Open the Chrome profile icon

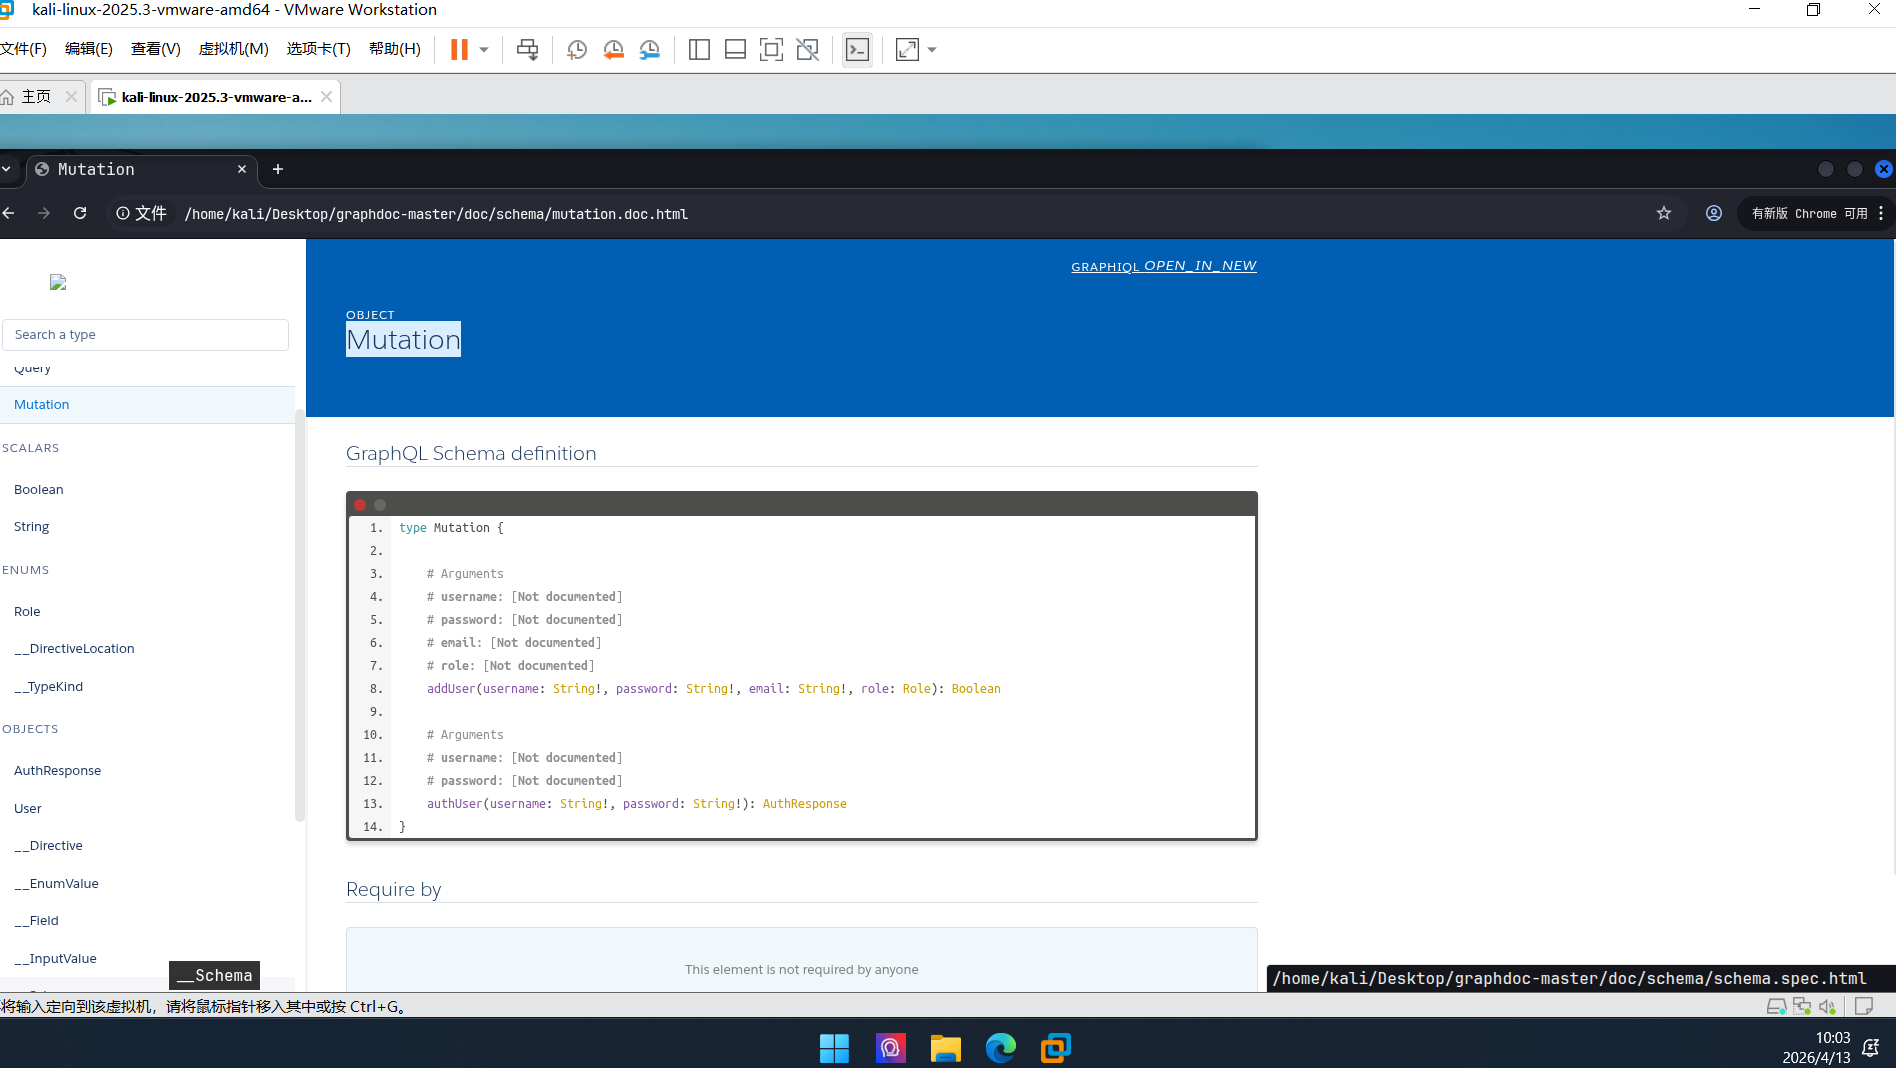(1714, 213)
